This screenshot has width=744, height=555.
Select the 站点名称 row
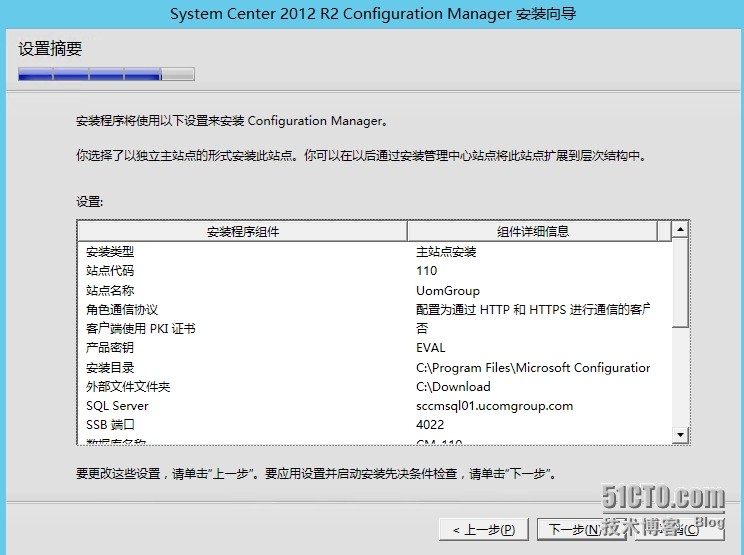(375, 290)
